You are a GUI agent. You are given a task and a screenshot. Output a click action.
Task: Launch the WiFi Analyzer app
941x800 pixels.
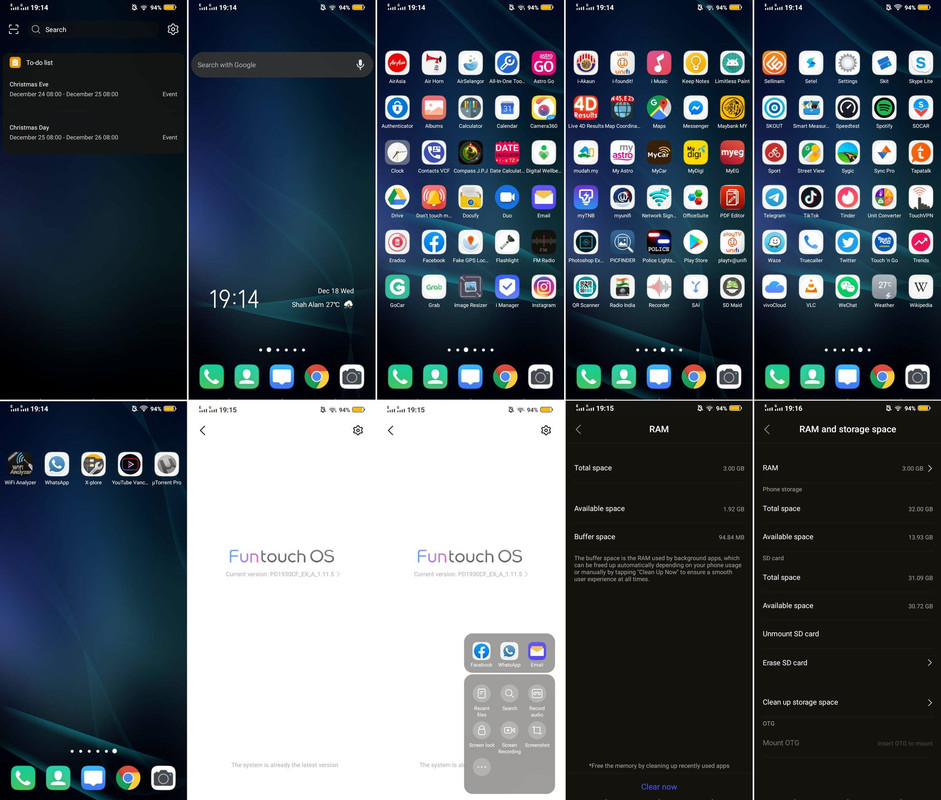[20, 465]
